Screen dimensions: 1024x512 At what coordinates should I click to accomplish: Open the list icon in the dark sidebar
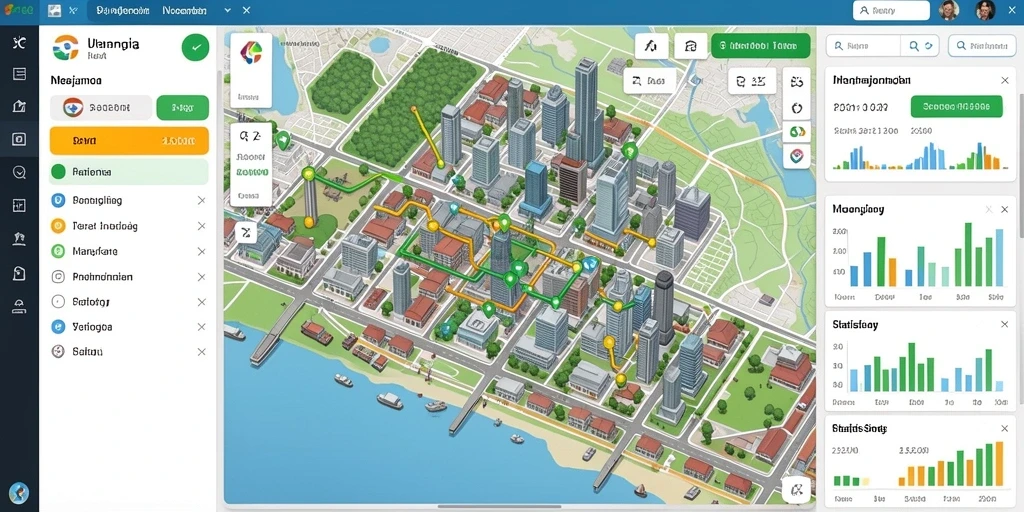(20, 74)
